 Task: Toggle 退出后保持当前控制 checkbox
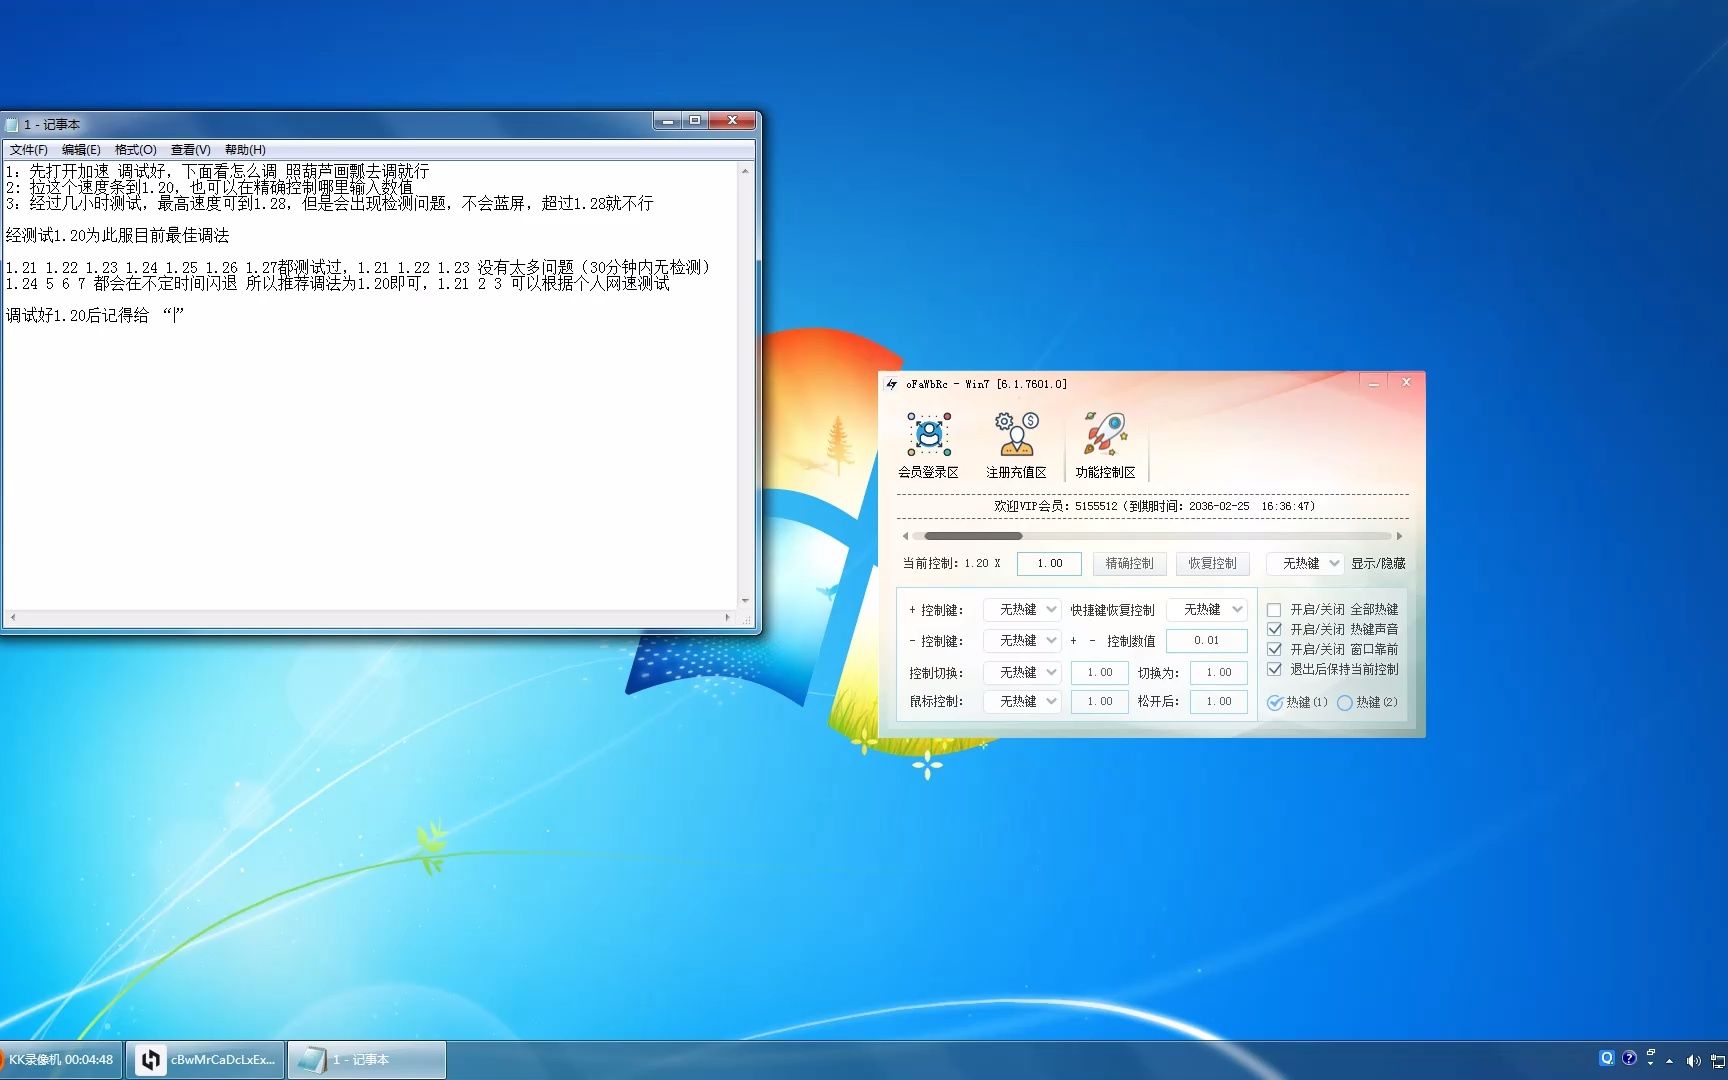1274,670
